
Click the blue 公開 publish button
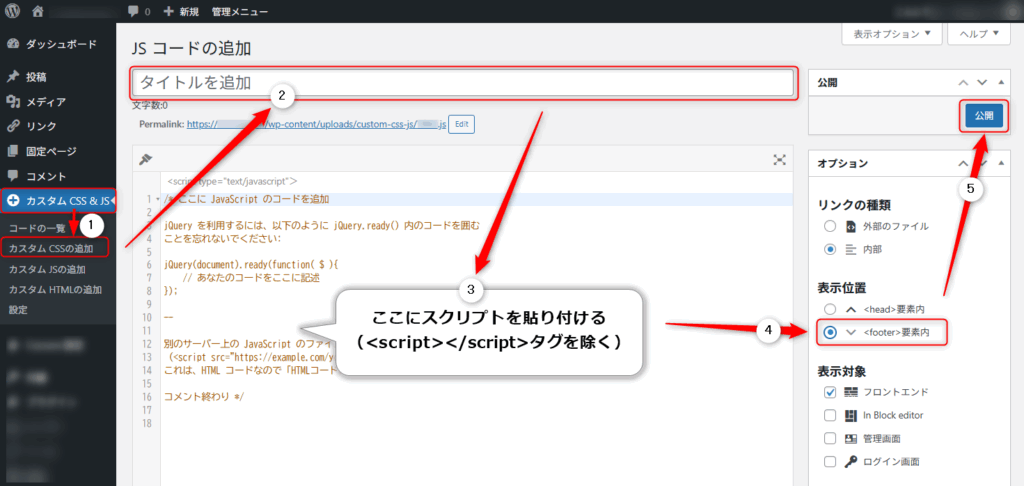984,116
